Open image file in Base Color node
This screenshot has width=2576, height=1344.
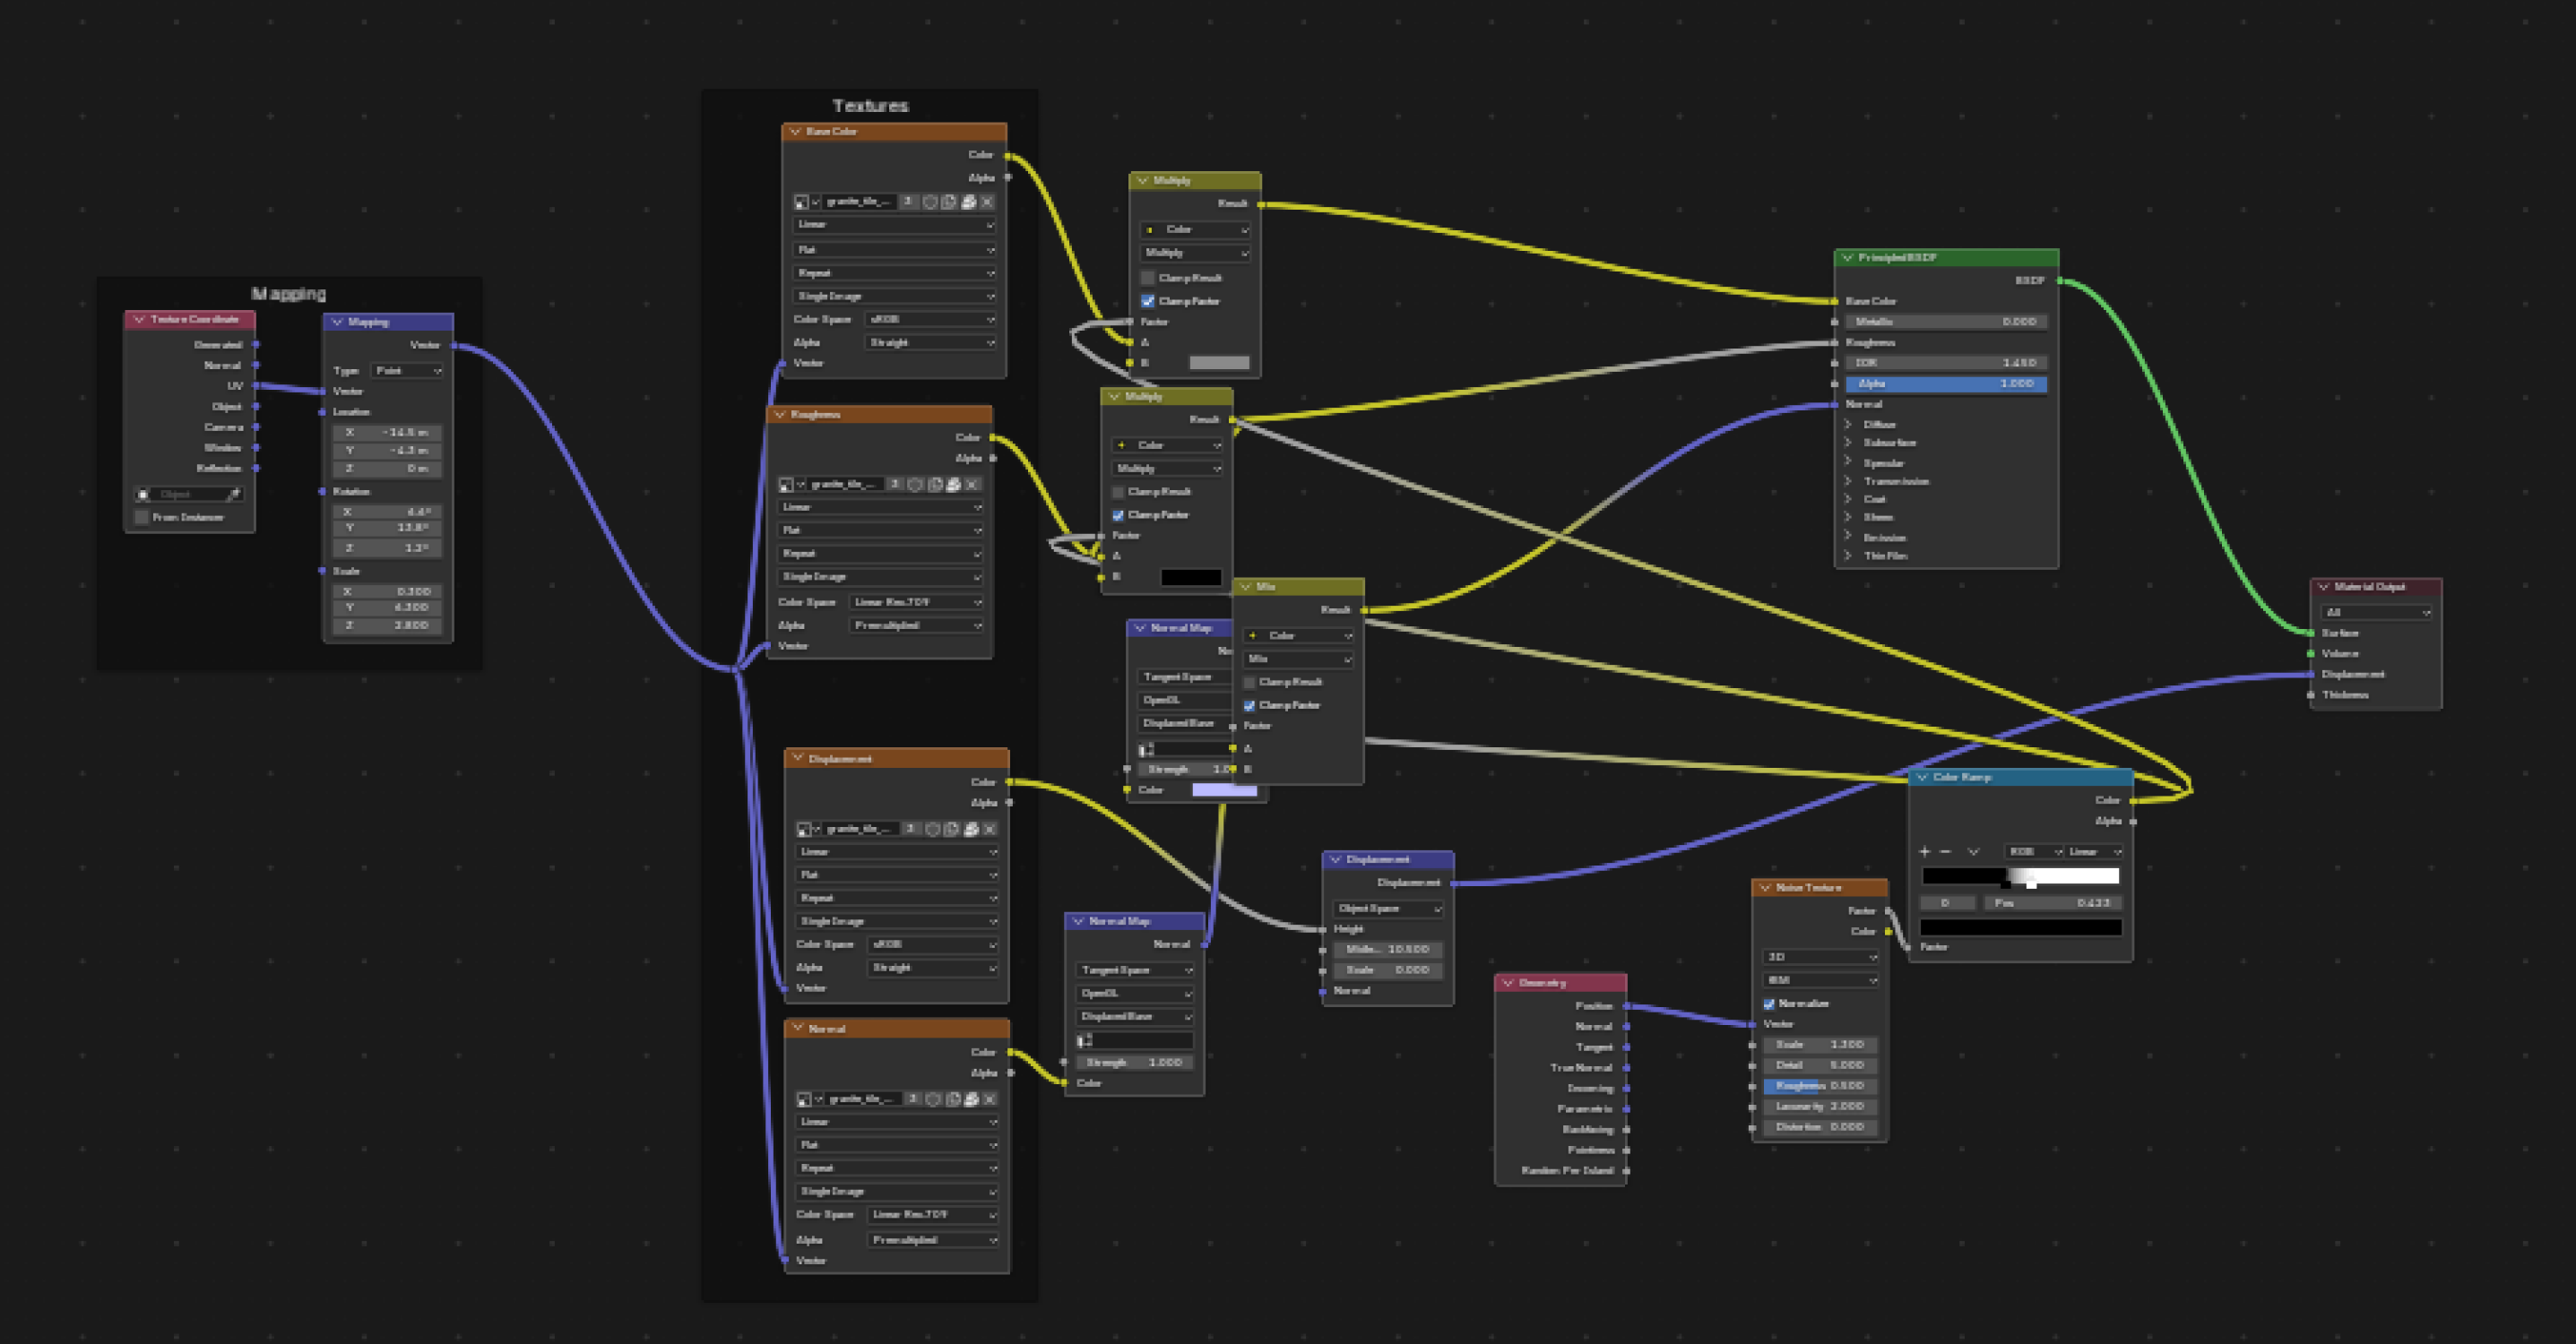(x=968, y=202)
